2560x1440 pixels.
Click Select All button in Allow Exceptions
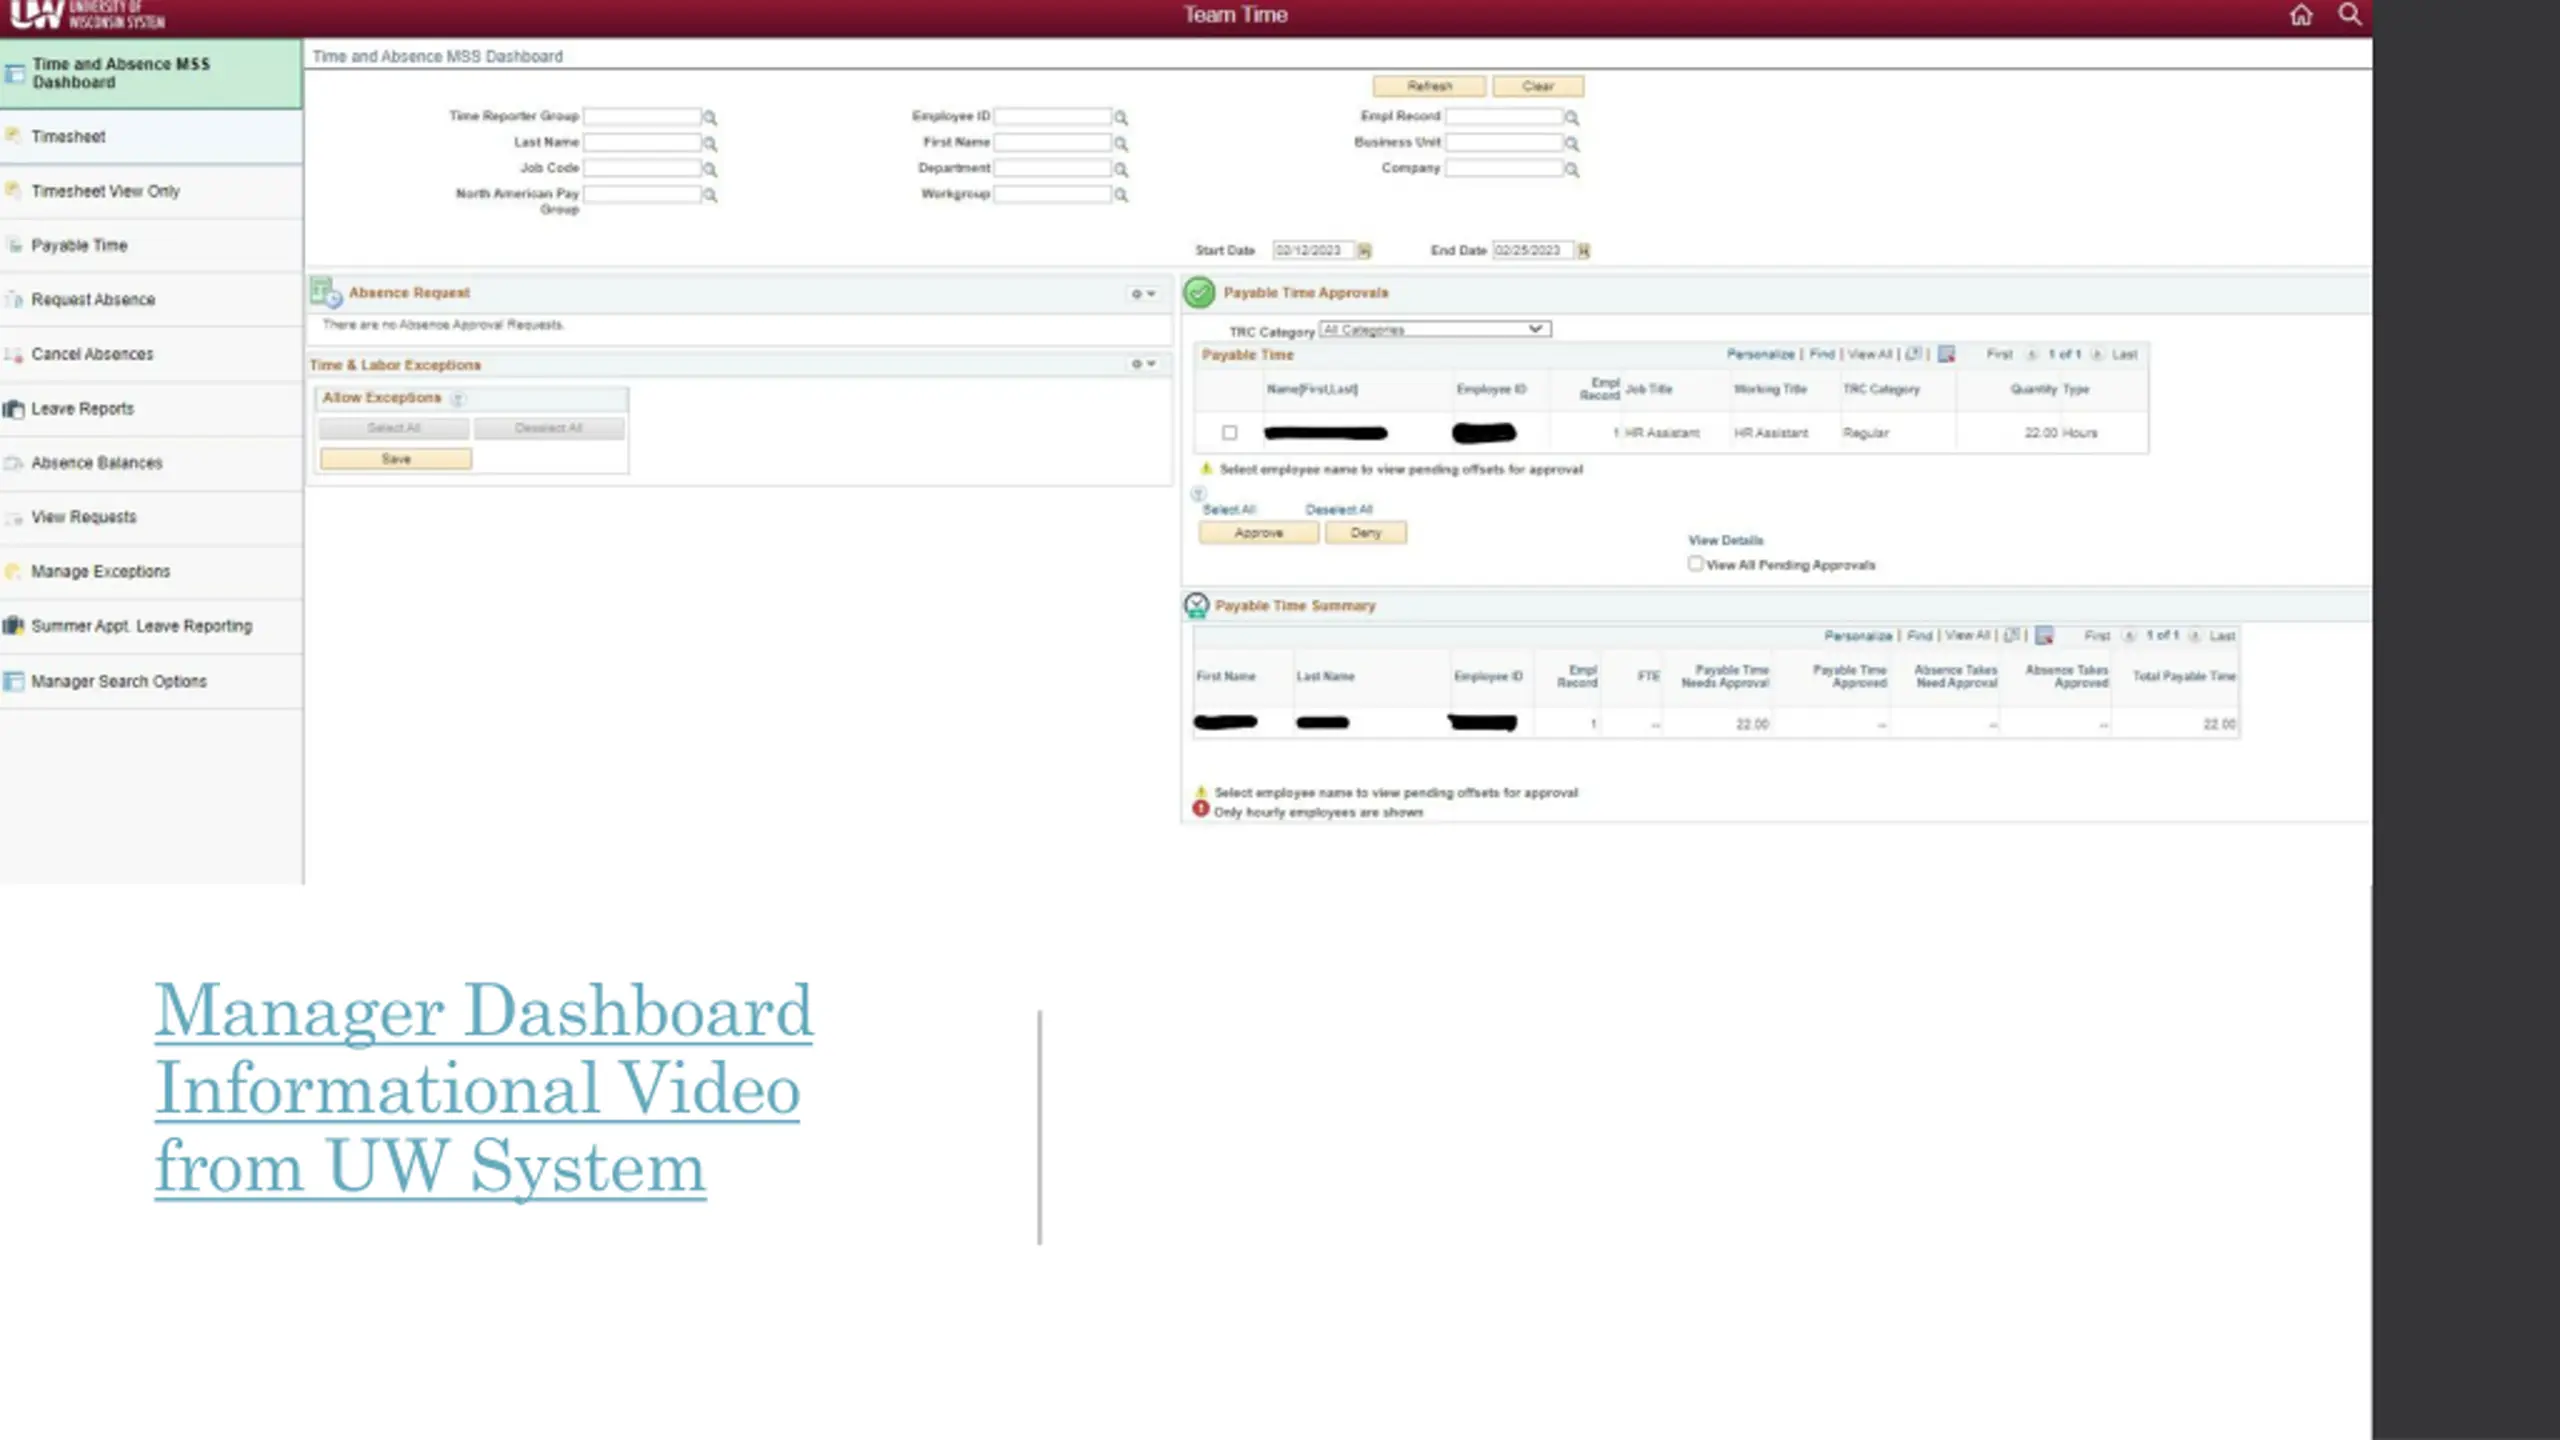[394, 429]
